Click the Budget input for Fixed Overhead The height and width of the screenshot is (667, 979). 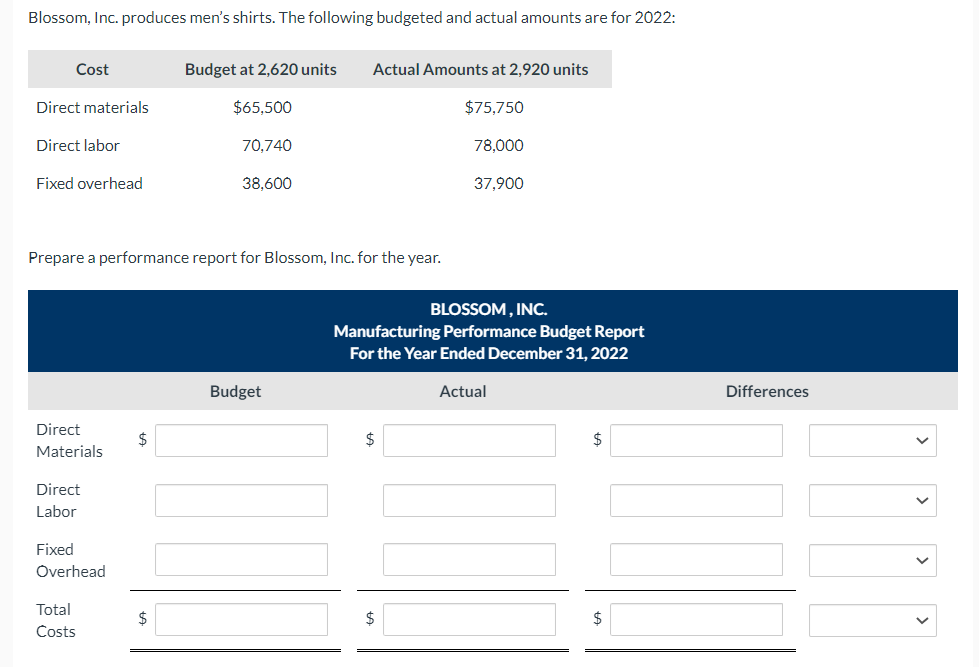pyautogui.click(x=240, y=560)
